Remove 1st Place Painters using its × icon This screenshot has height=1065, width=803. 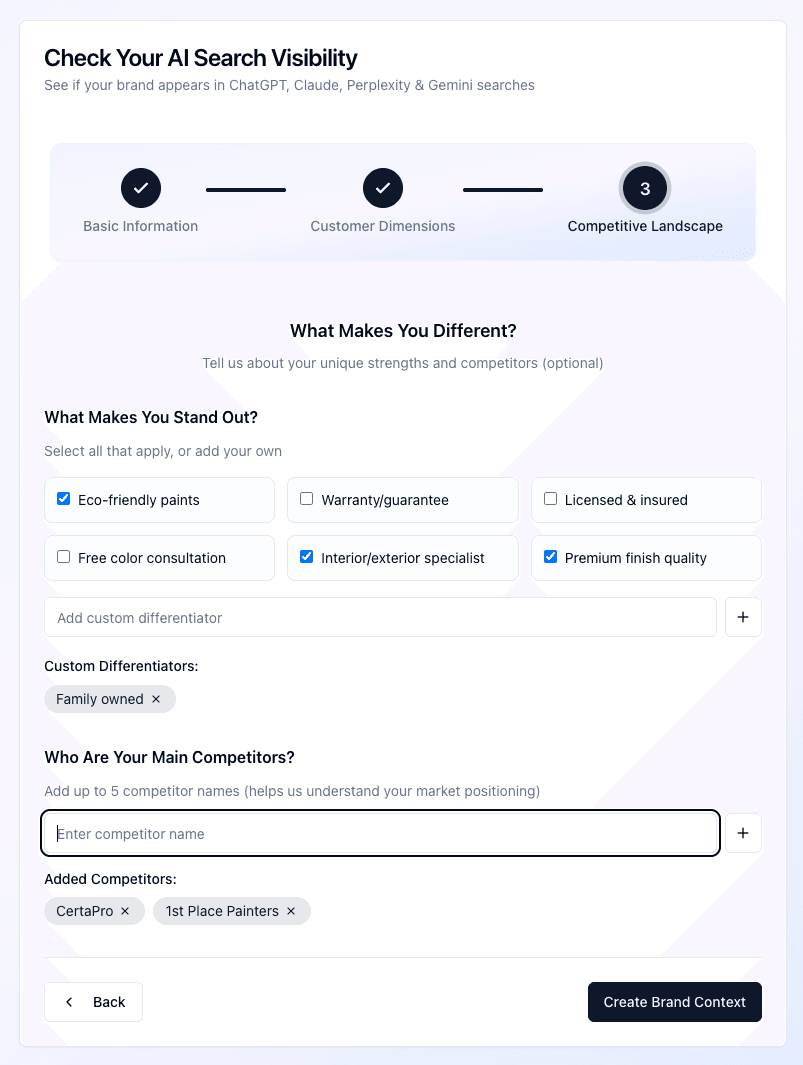click(290, 911)
